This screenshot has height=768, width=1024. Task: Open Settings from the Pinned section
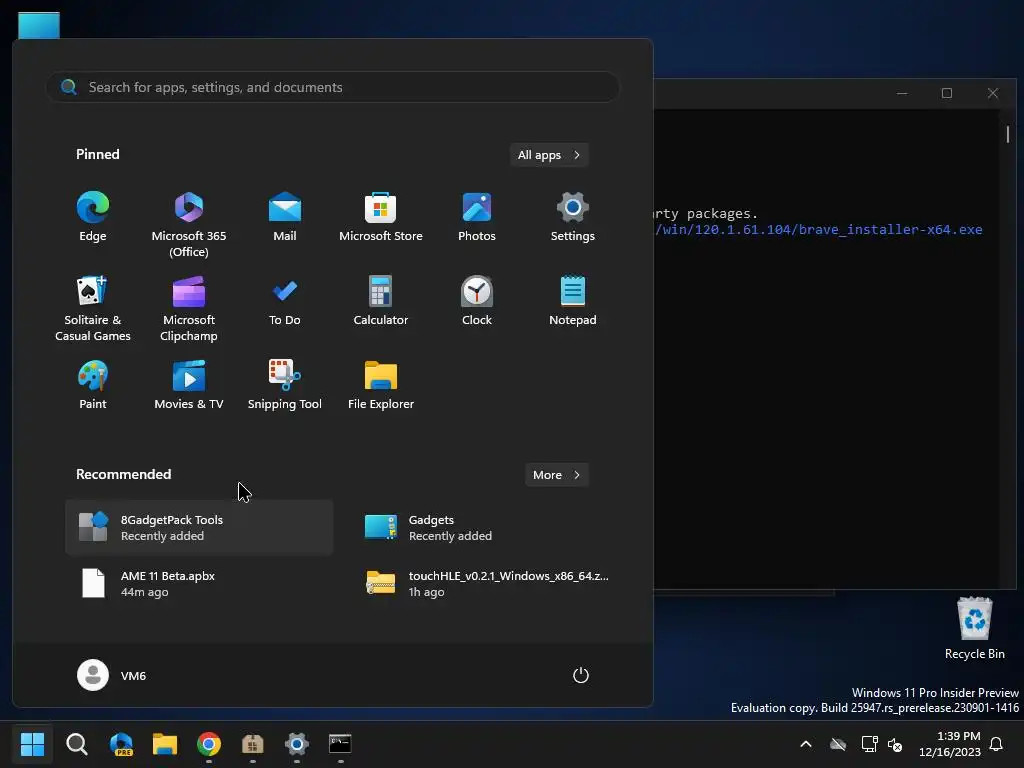[x=573, y=217]
